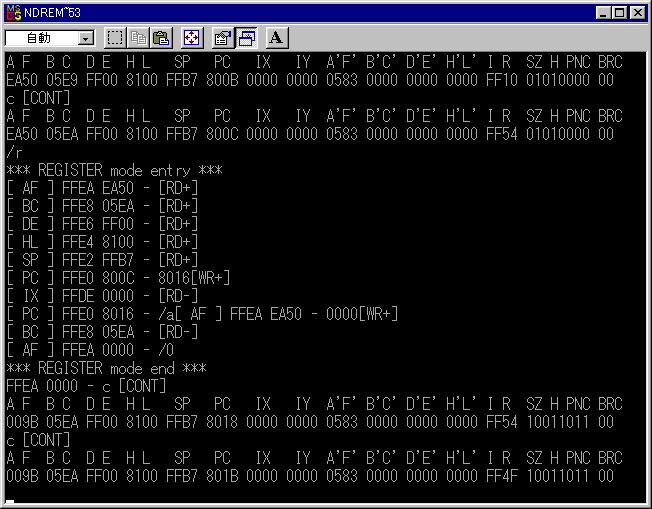Click the IR value FF4F
The height and width of the screenshot is (509, 652).
click(502, 476)
